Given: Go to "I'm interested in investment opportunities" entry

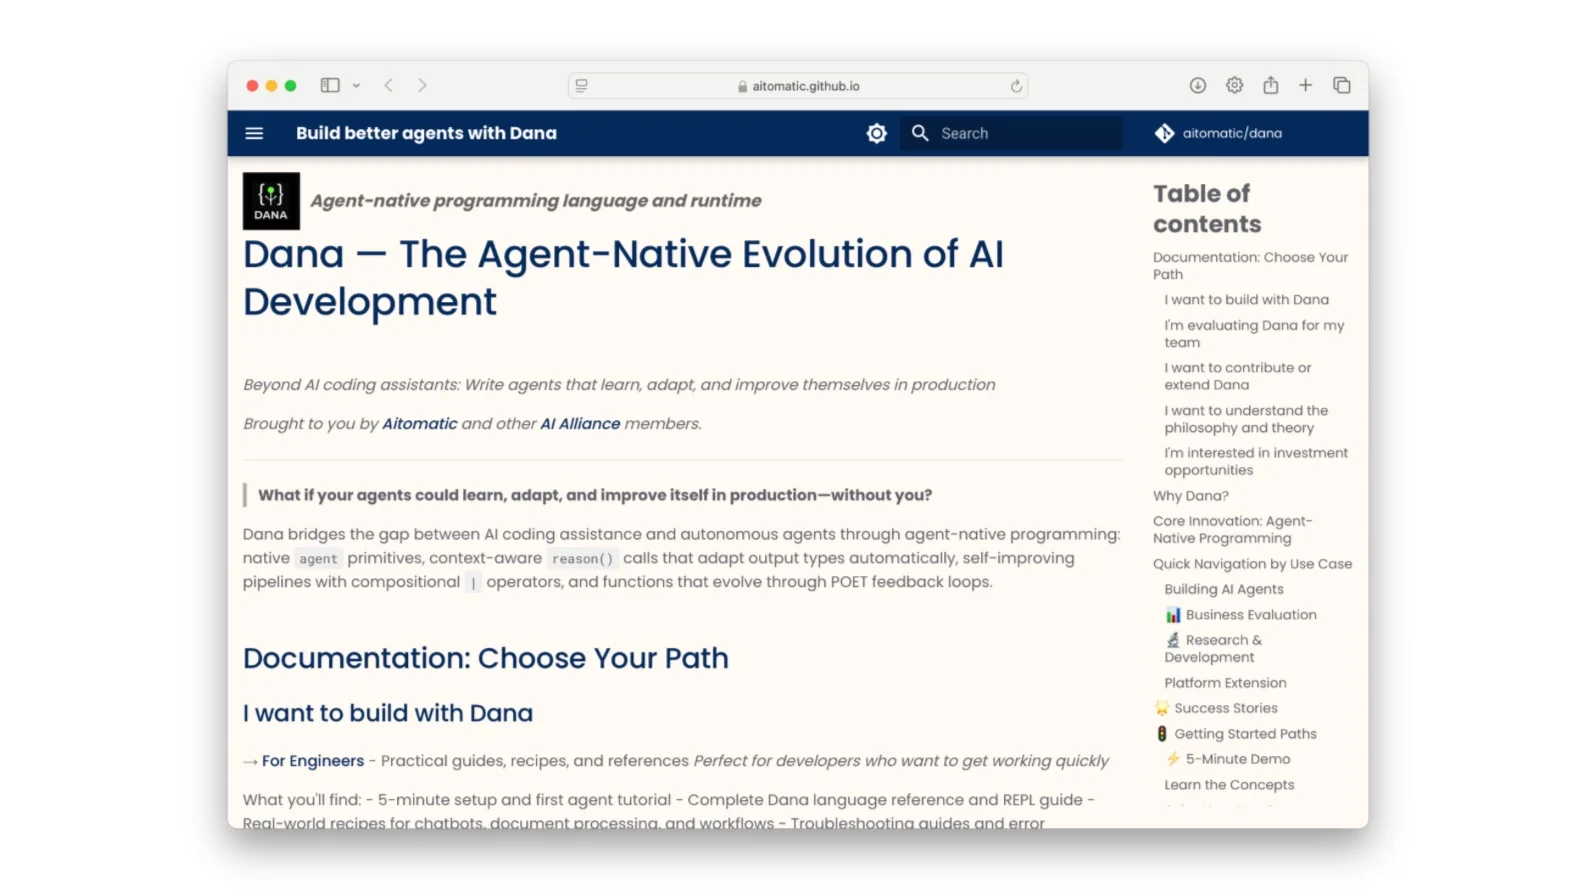Looking at the screenshot, I should 1256,462.
